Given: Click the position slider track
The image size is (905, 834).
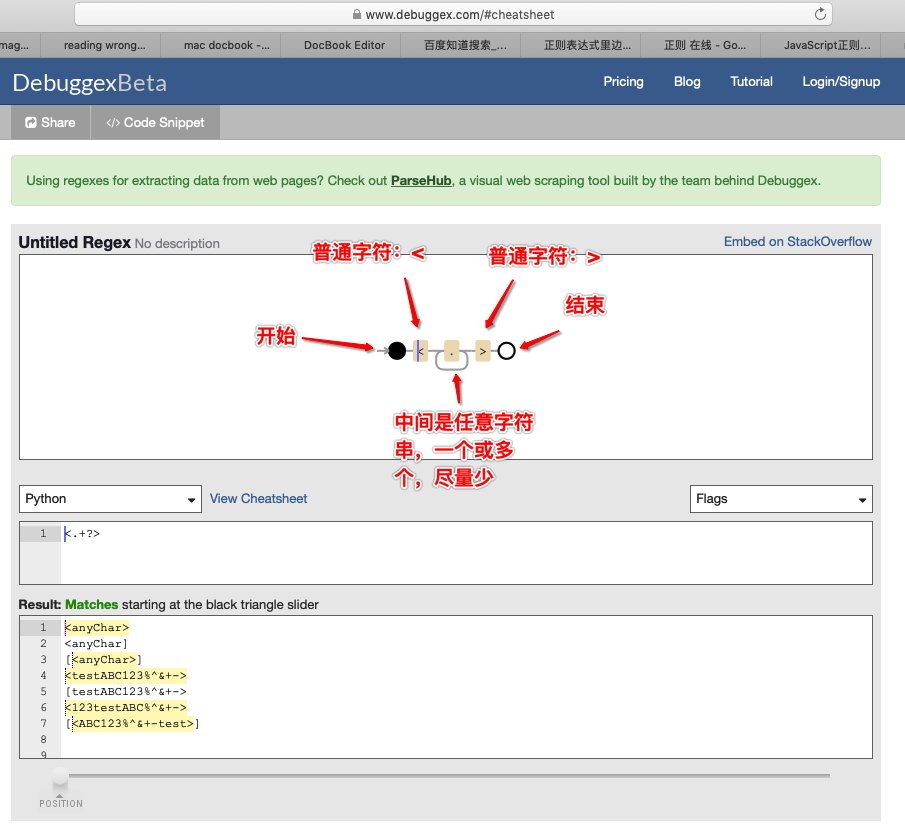Looking at the screenshot, I should pyautogui.click(x=449, y=776).
